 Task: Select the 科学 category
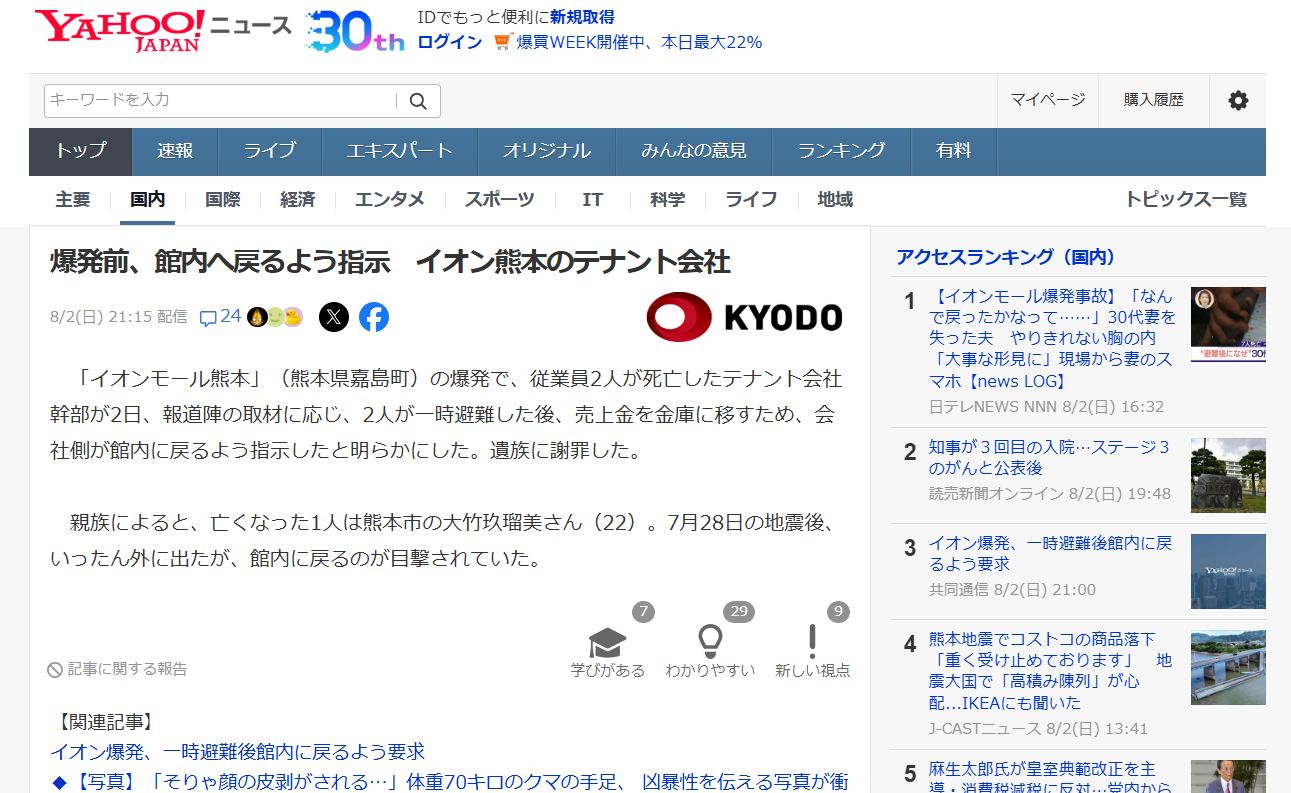pyautogui.click(x=668, y=200)
